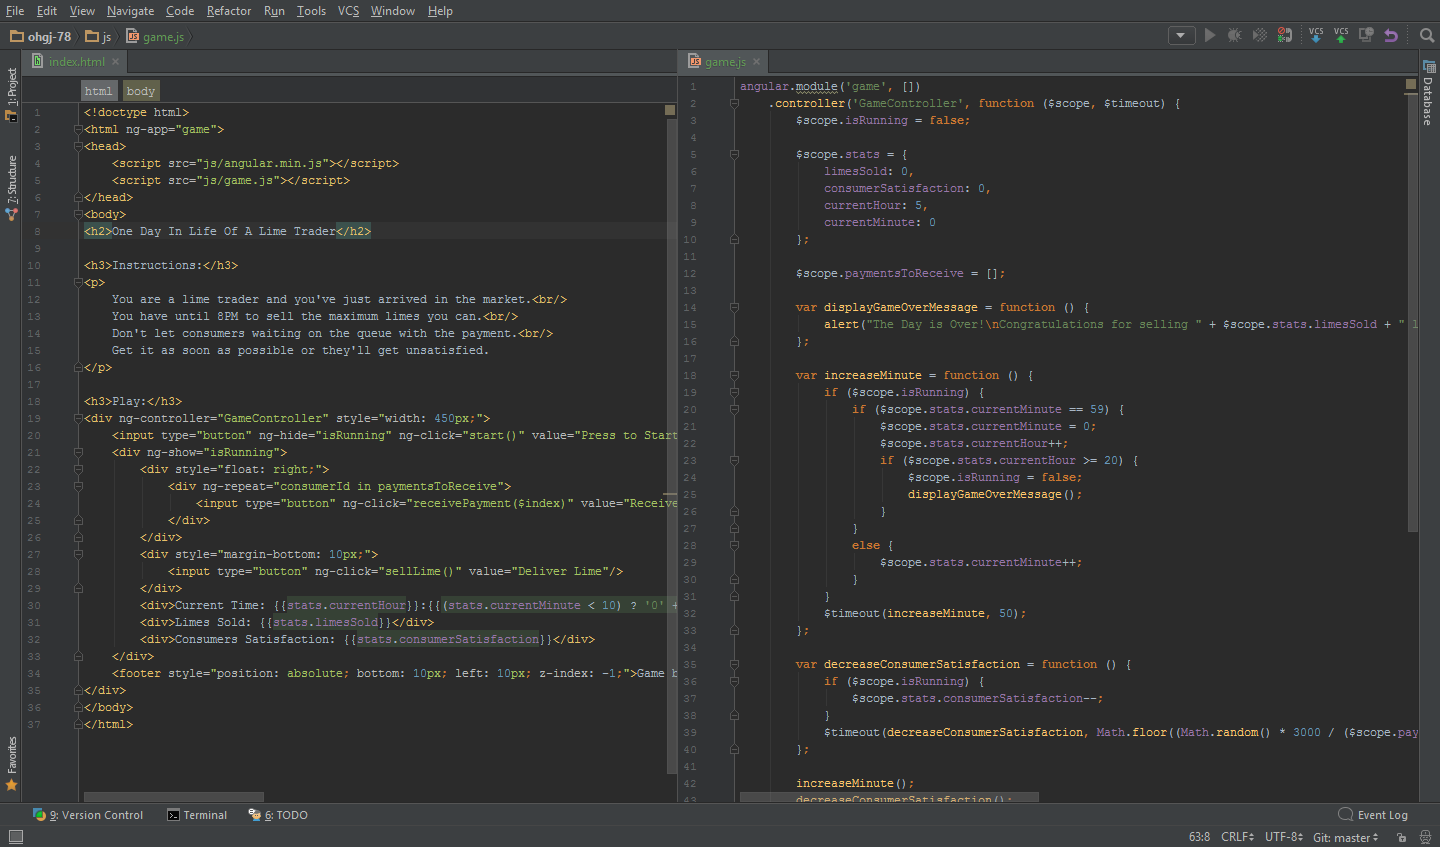The height and width of the screenshot is (847, 1440).
Task: Change UTF-8 file encoding in the status bar
Action: [1284, 837]
